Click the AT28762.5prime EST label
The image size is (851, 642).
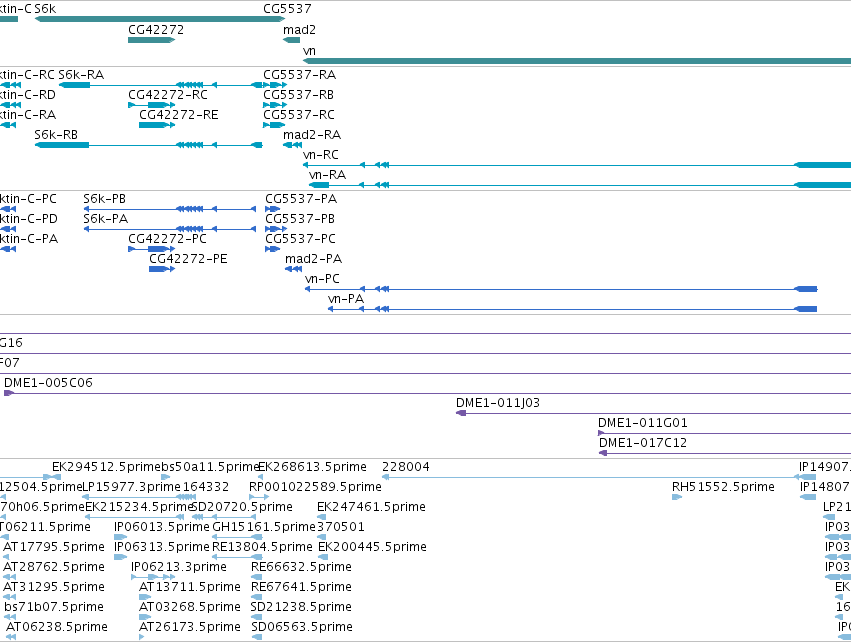click(54, 567)
